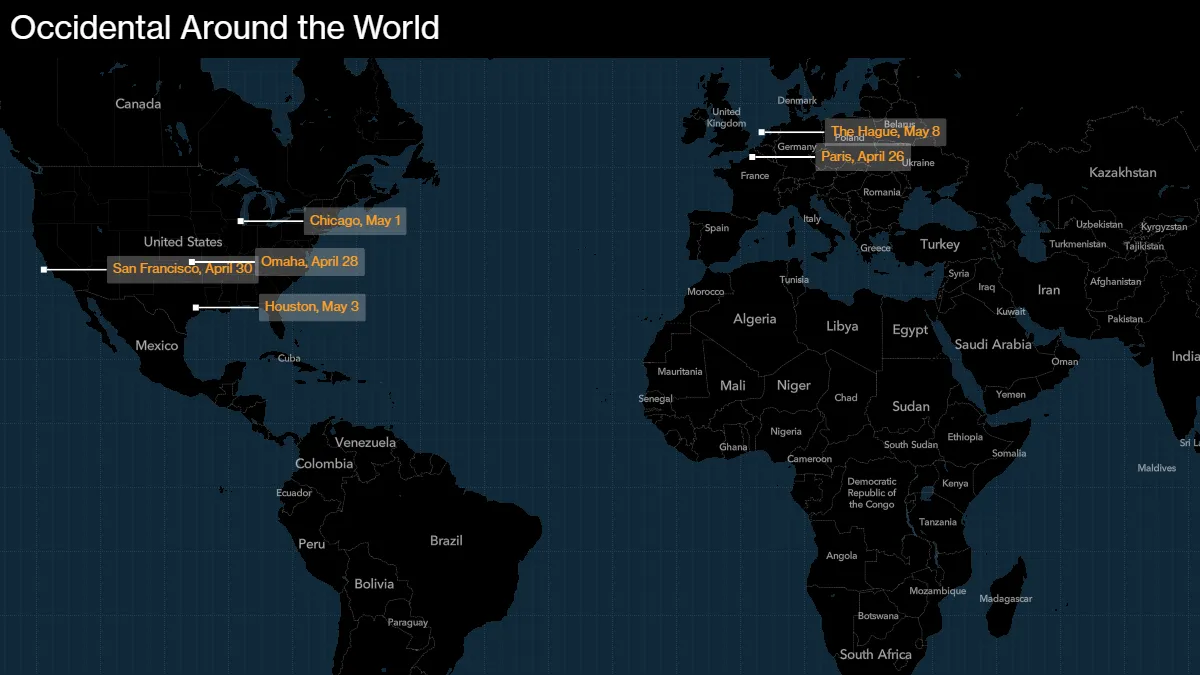Click the Afghanistan map label
Screen dimensions: 1200x675
pyautogui.click(x=1115, y=282)
